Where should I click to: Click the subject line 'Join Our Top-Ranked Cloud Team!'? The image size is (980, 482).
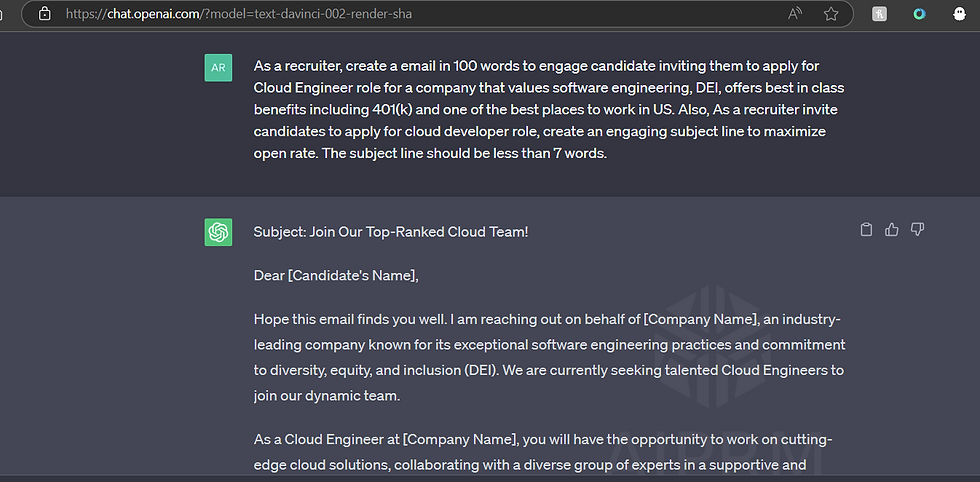coord(419,232)
